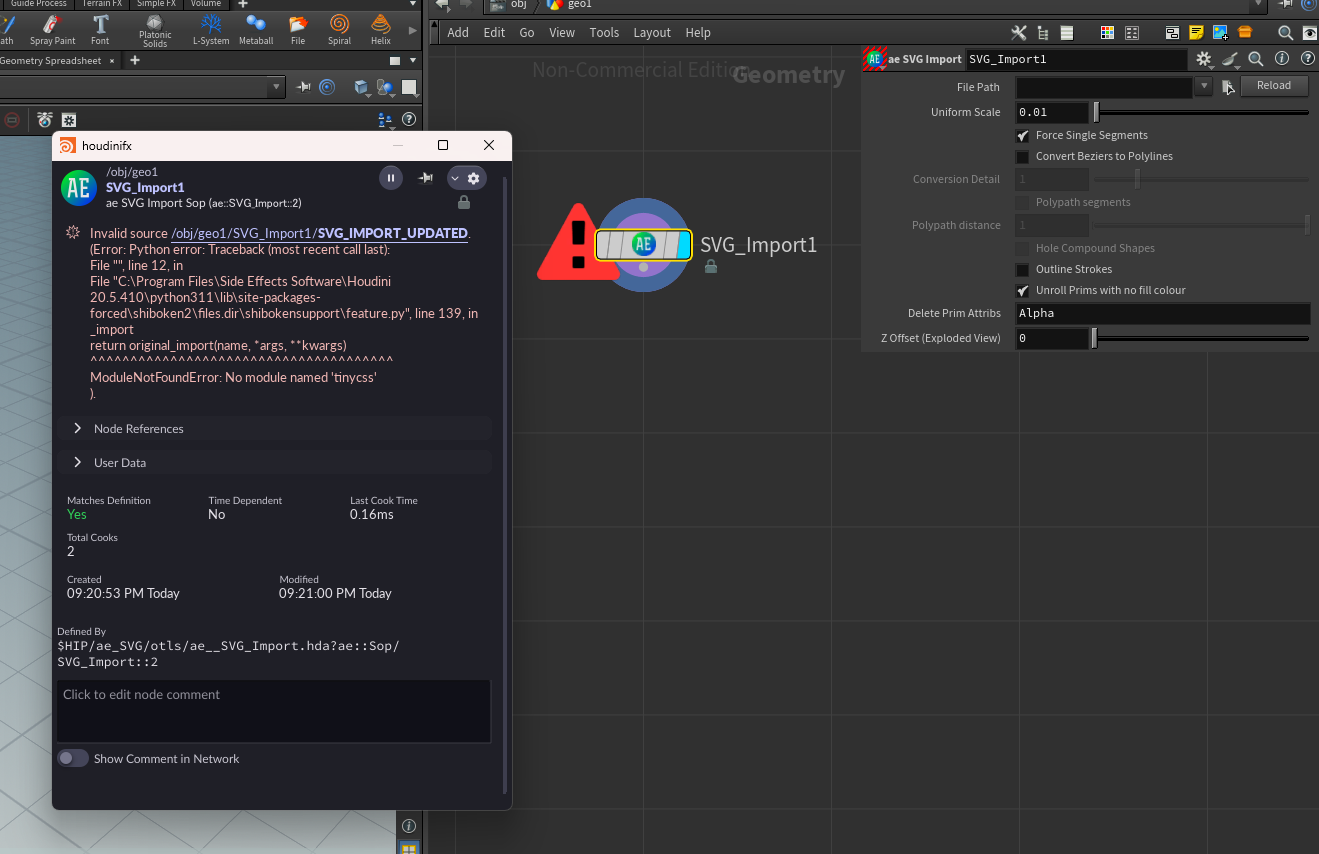Select the File shelf tool

[x=298, y=29]
